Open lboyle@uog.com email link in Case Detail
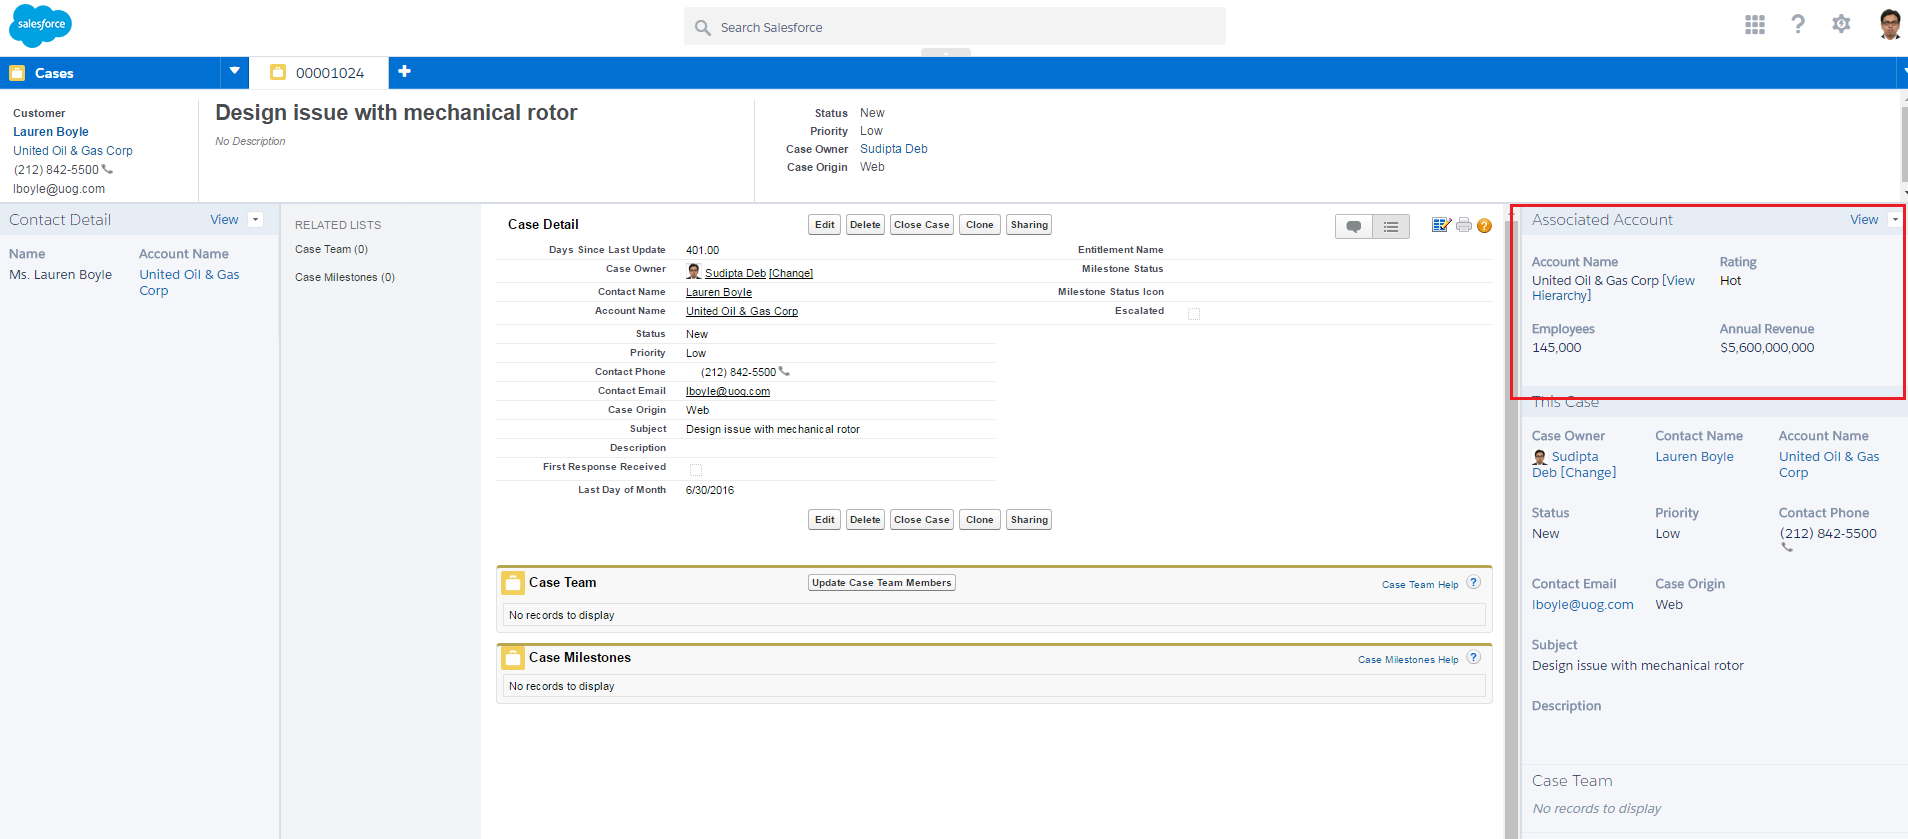The image size is (1908, 839). point(728,391)
